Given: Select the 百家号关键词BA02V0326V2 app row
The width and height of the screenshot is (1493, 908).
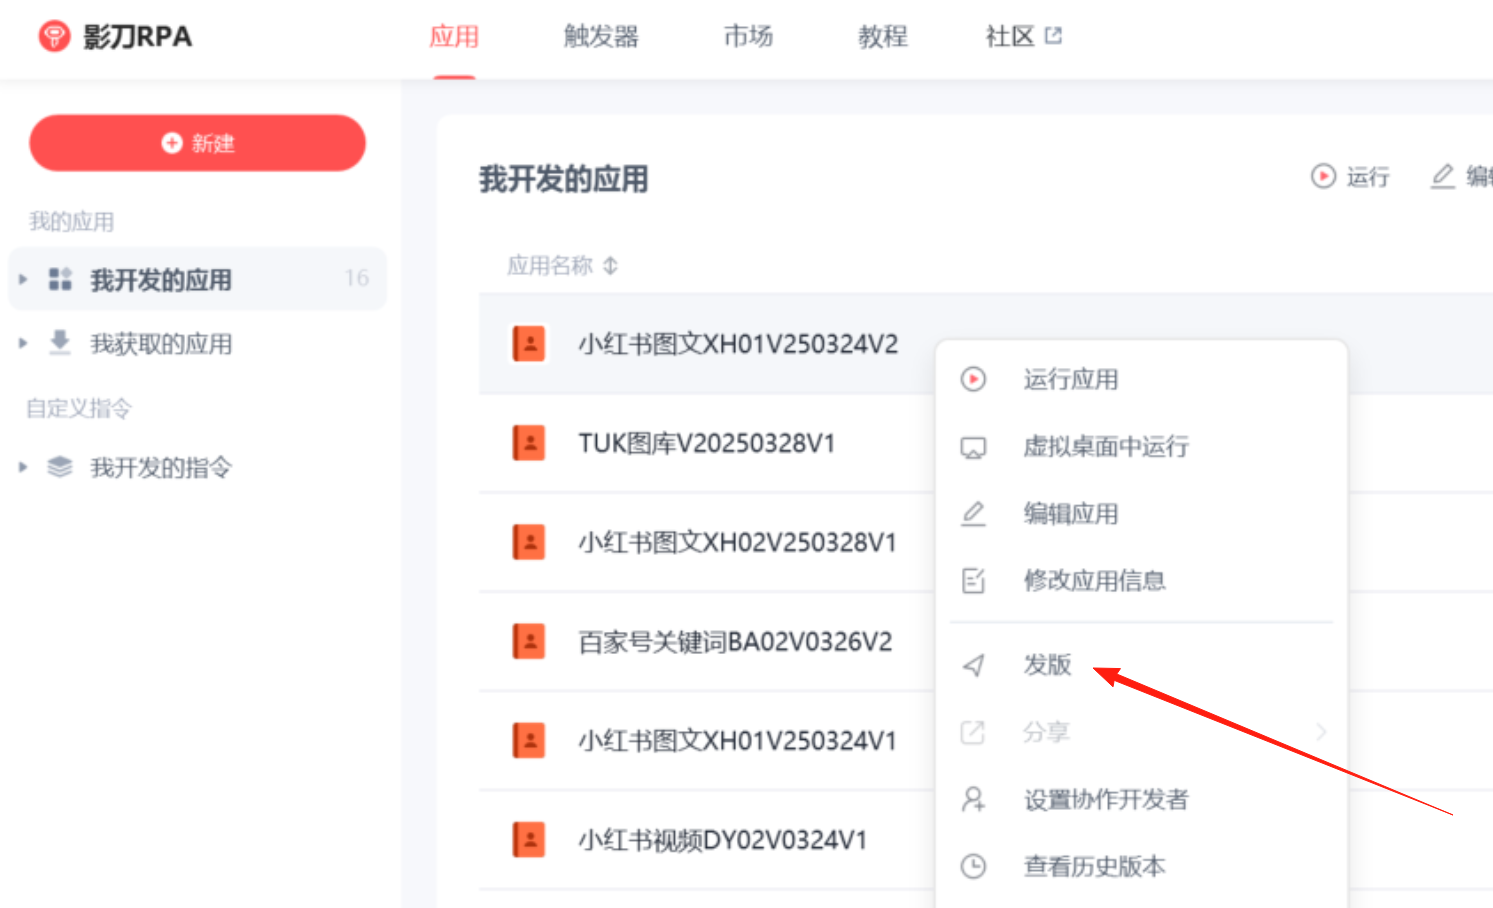Looking at the screenshot, I should (734, 641).
